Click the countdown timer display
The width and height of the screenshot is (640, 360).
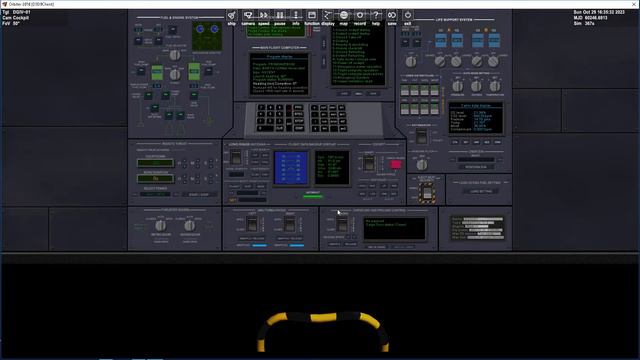pos(155,163)
